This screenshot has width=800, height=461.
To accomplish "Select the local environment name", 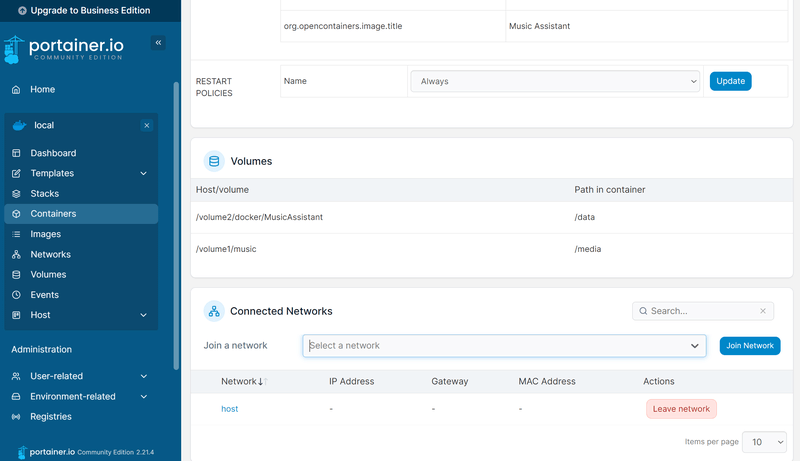I will pyautogui.click(x=44, y=125).
